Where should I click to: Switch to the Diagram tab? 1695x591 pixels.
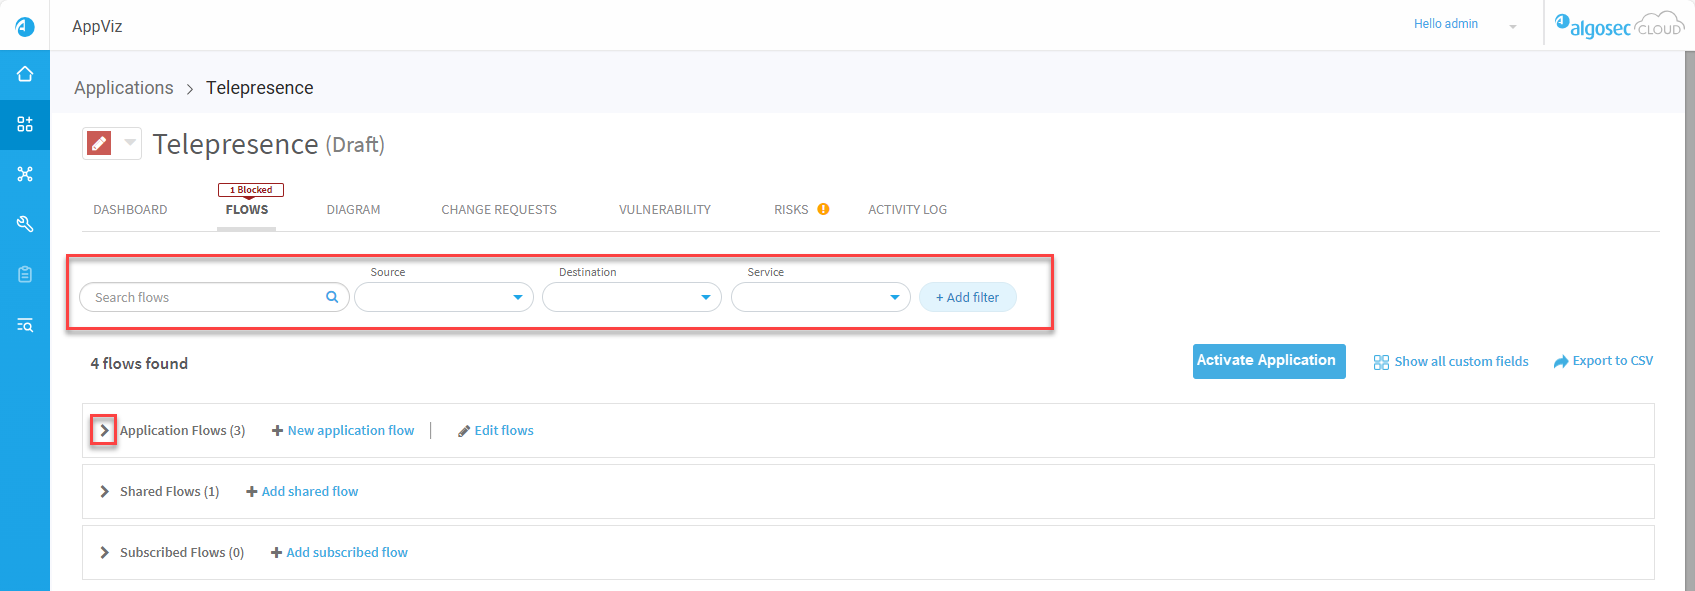coord(353,210)
